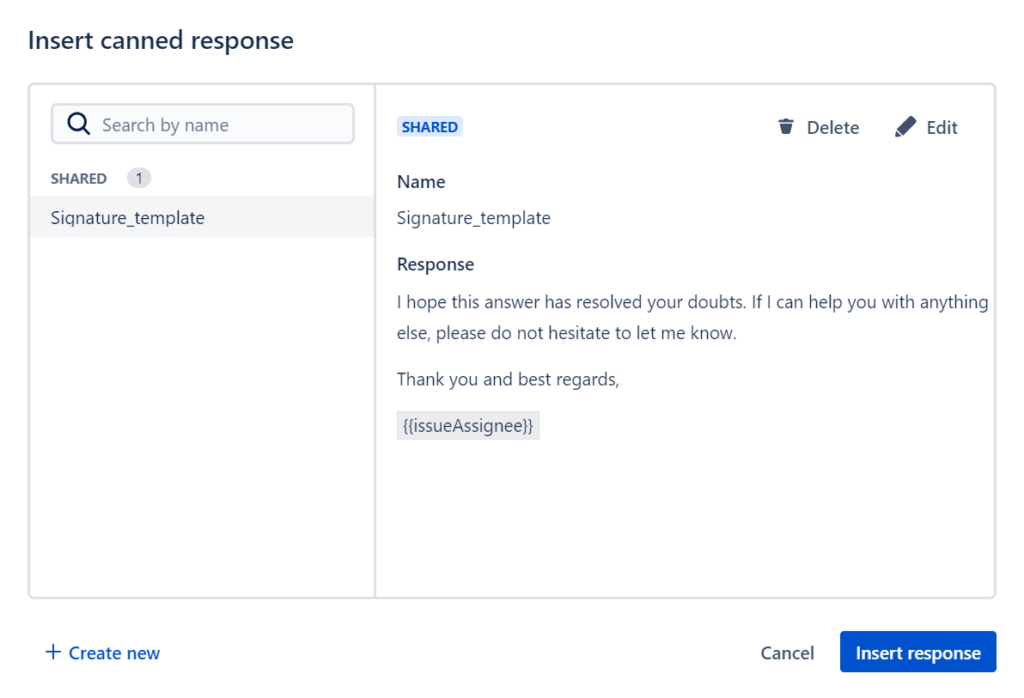Click the blue SHARED lozenge label
The height and width of the screenshot is (698, 1024).
(430, 127)
